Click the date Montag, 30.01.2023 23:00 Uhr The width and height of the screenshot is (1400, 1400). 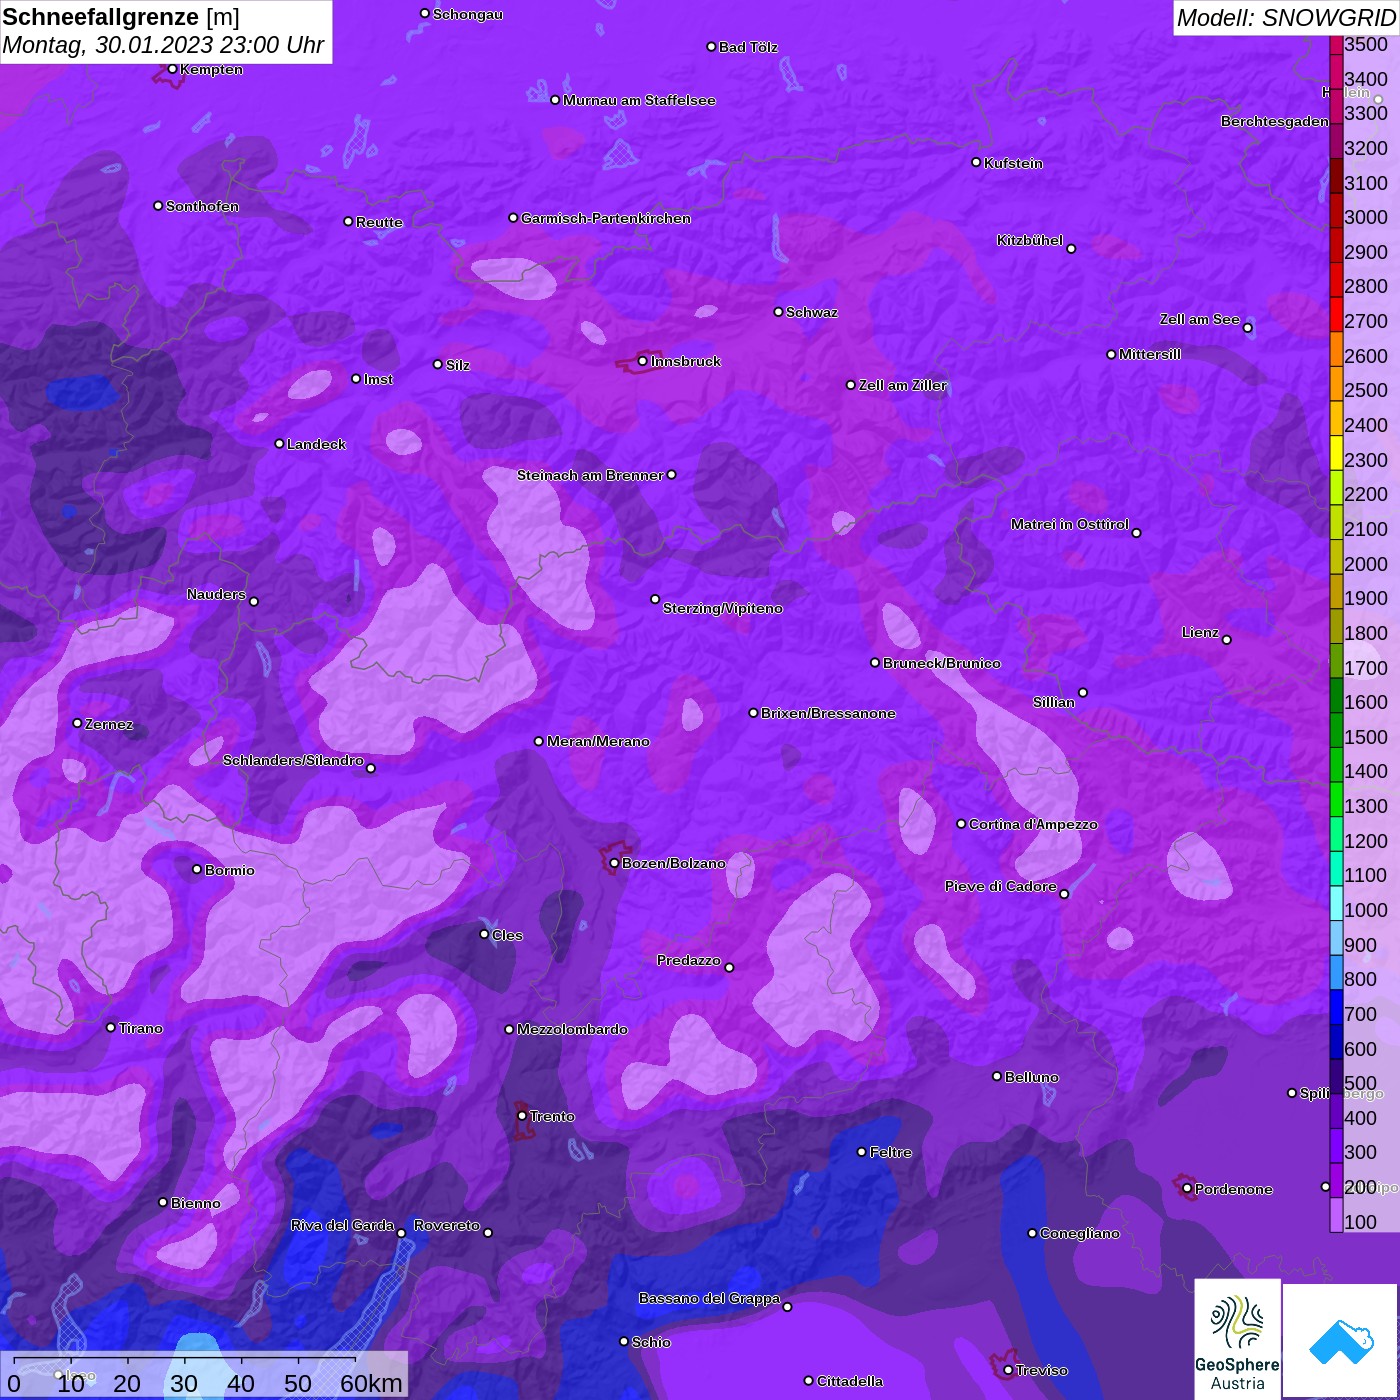click(163, 45)
